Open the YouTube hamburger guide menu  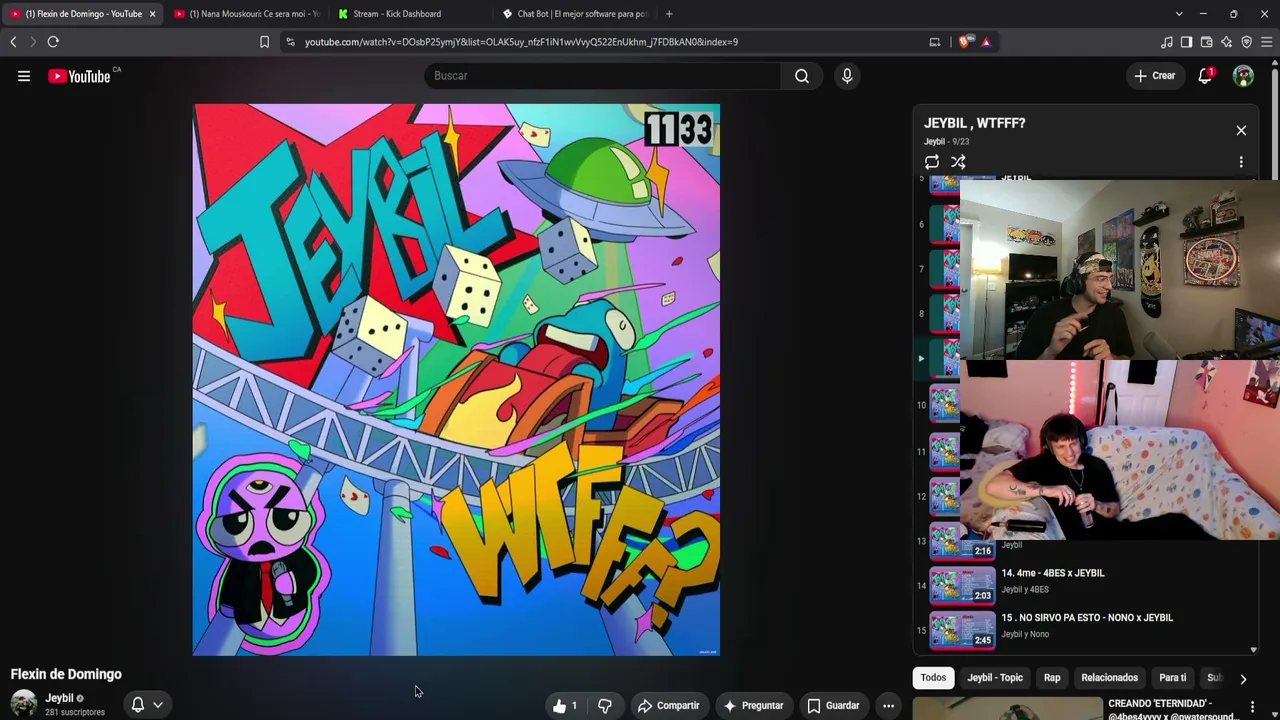click(x=24, y=76)
